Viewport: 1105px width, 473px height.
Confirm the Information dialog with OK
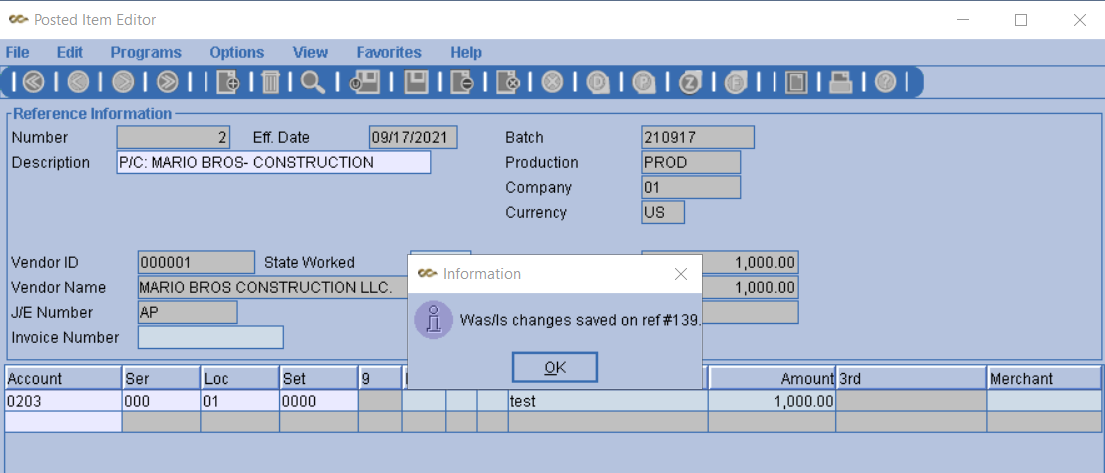[555, 367]
